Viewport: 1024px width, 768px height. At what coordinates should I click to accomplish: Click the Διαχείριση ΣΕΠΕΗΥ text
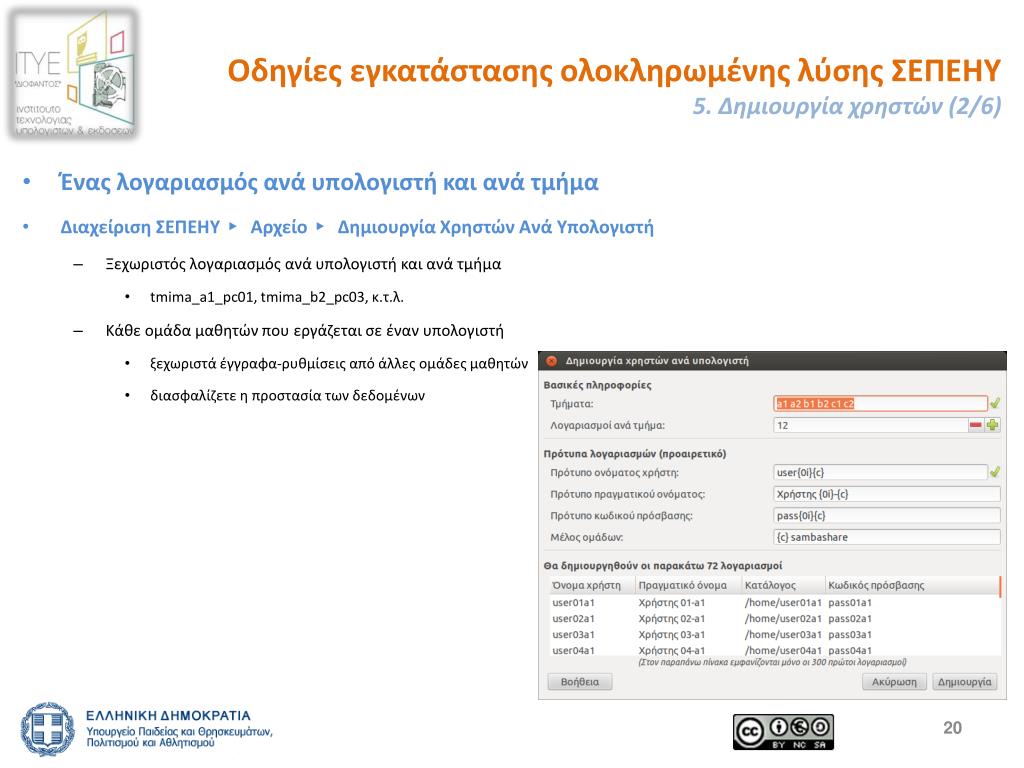140,227
